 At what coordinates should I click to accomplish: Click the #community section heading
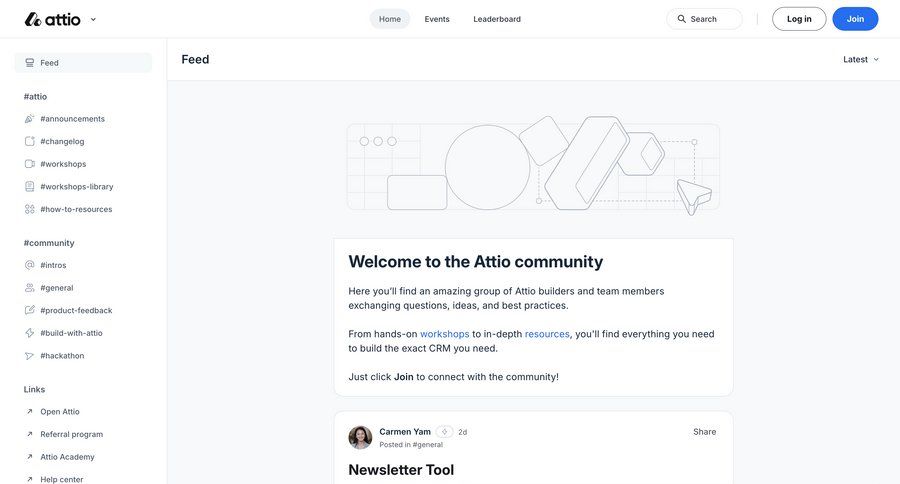click(49, 243)
